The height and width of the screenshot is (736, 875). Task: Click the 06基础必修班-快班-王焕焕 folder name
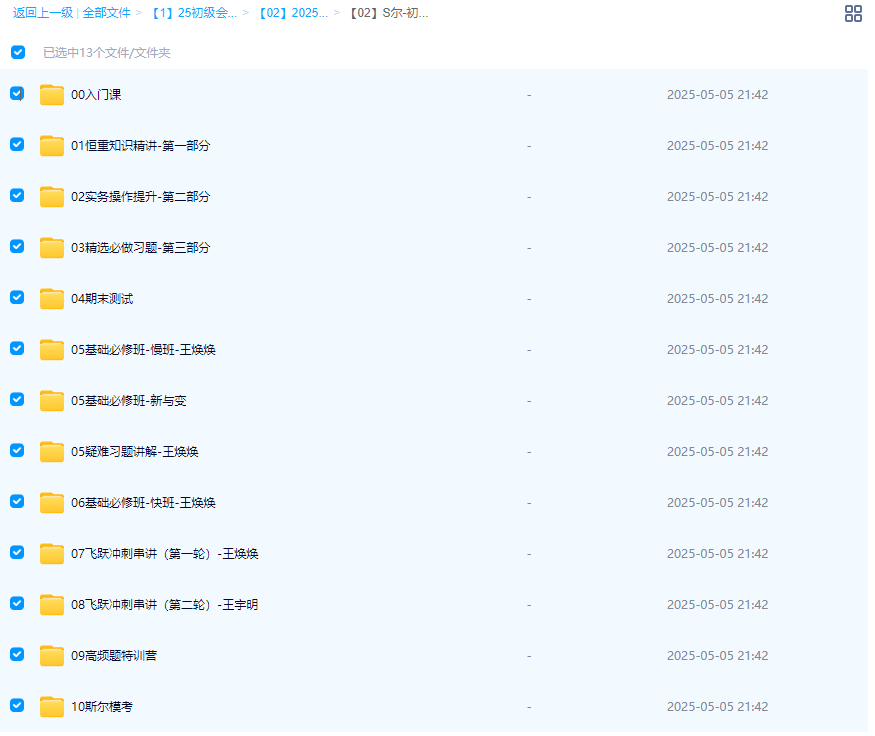[x=143, y=503]
